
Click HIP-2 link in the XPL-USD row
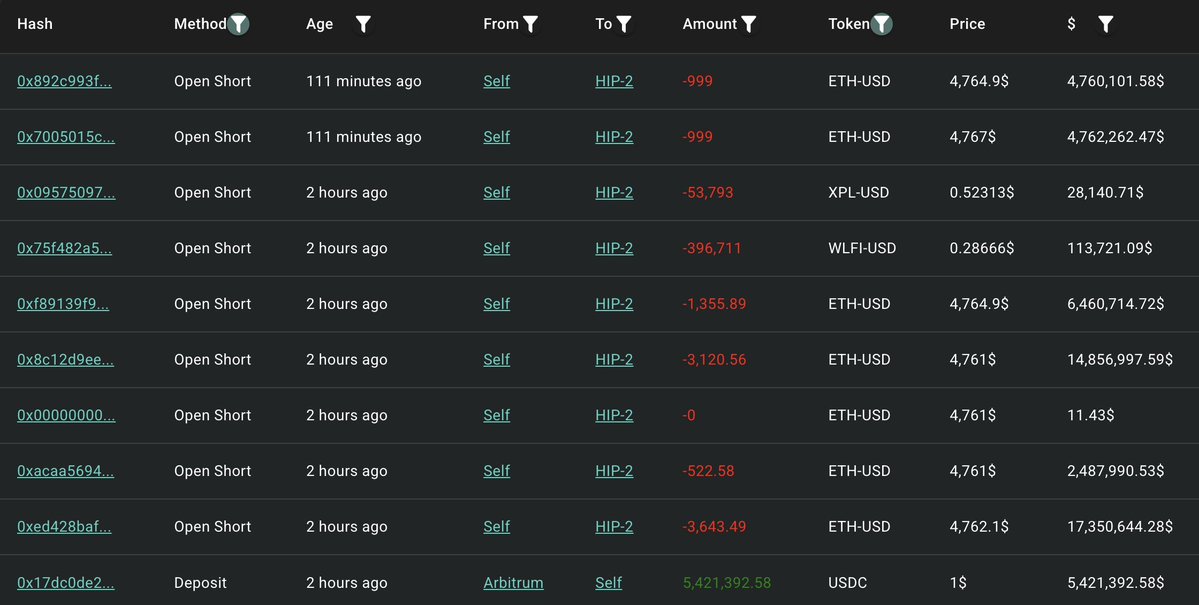(x=614, y=193)
